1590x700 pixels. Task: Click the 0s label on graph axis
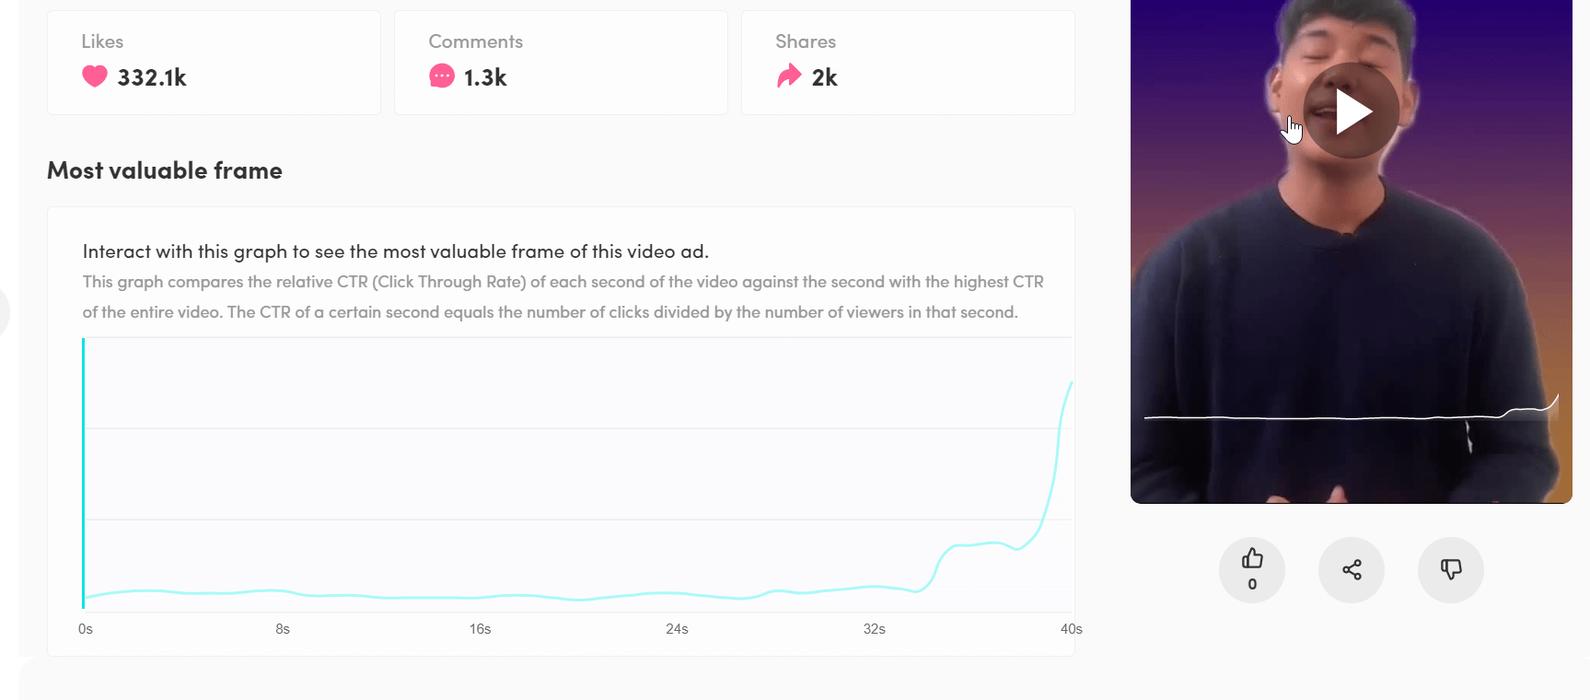(85, 629)
